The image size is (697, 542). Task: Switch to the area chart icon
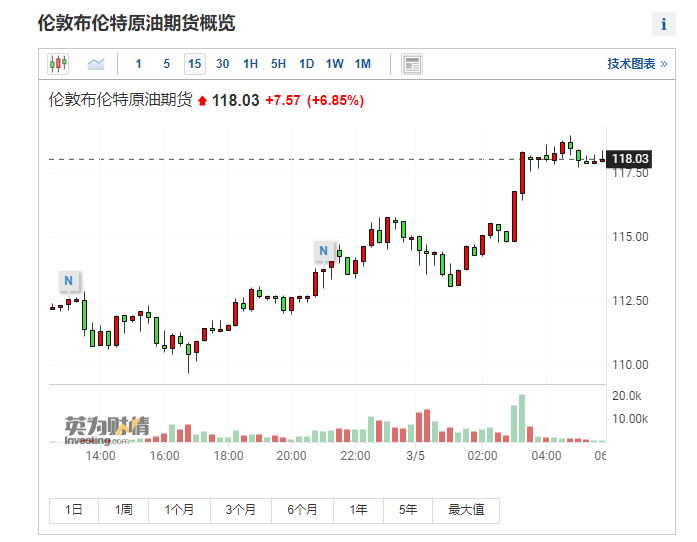point(96,64)
